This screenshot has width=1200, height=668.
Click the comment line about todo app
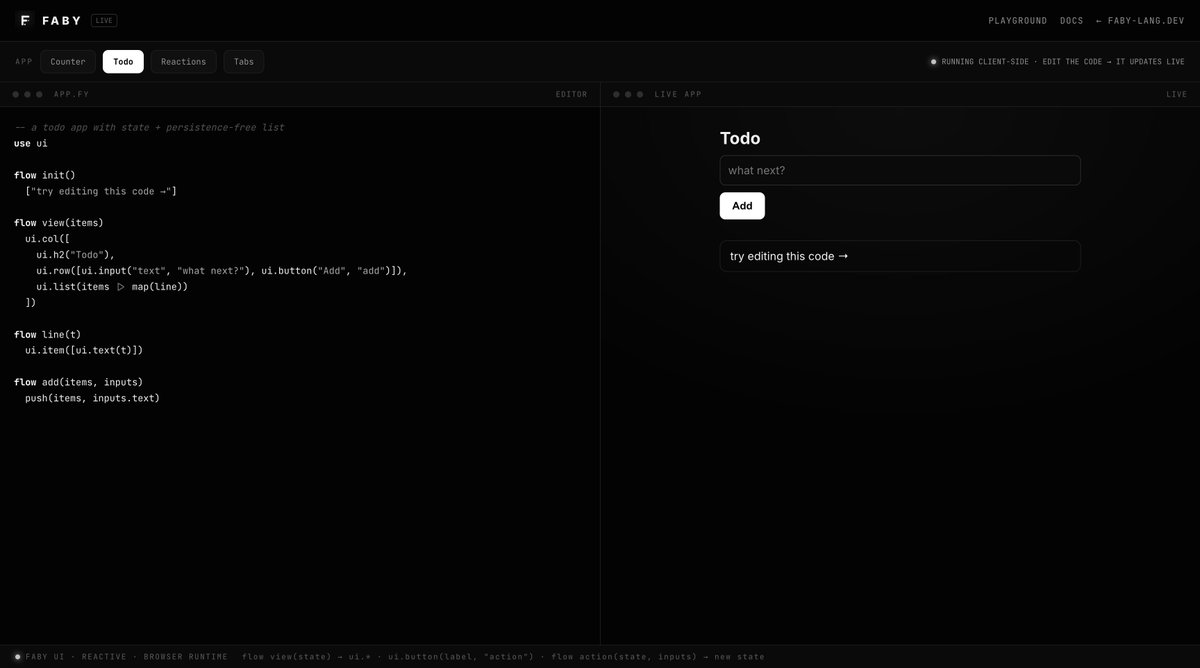pos(150,127)
